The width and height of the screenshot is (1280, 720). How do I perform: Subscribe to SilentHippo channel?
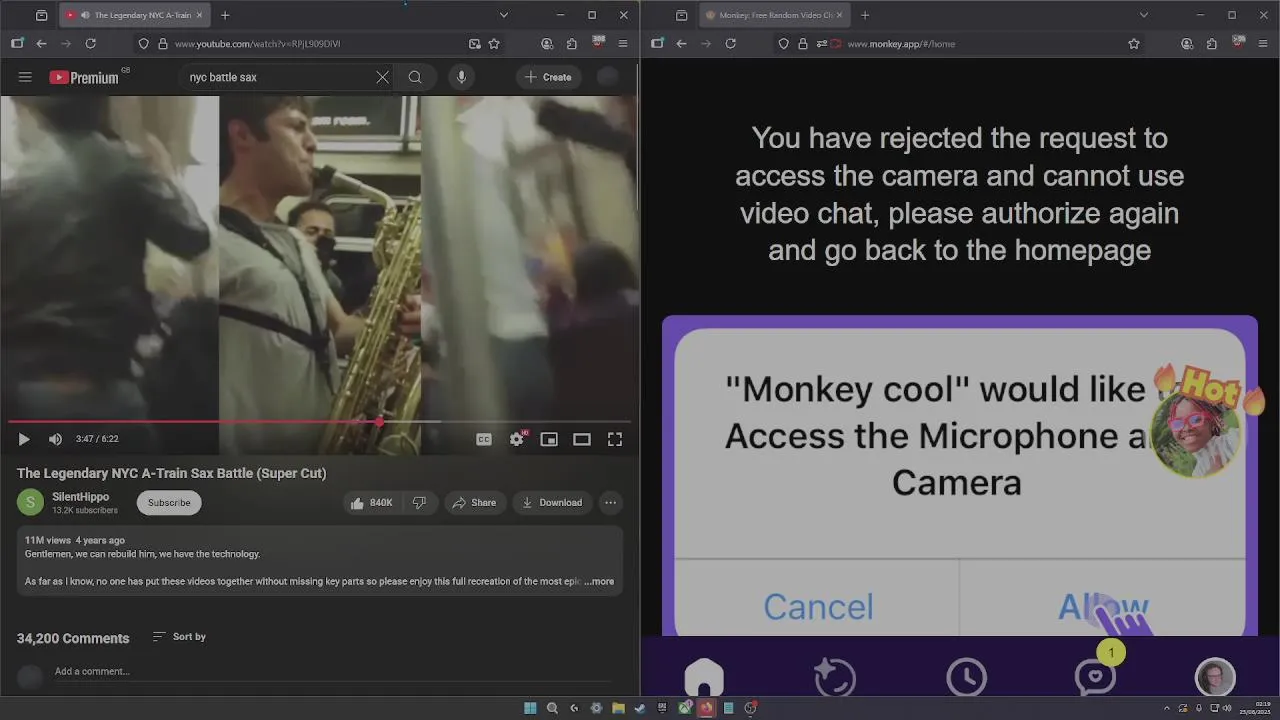[169, 503]
